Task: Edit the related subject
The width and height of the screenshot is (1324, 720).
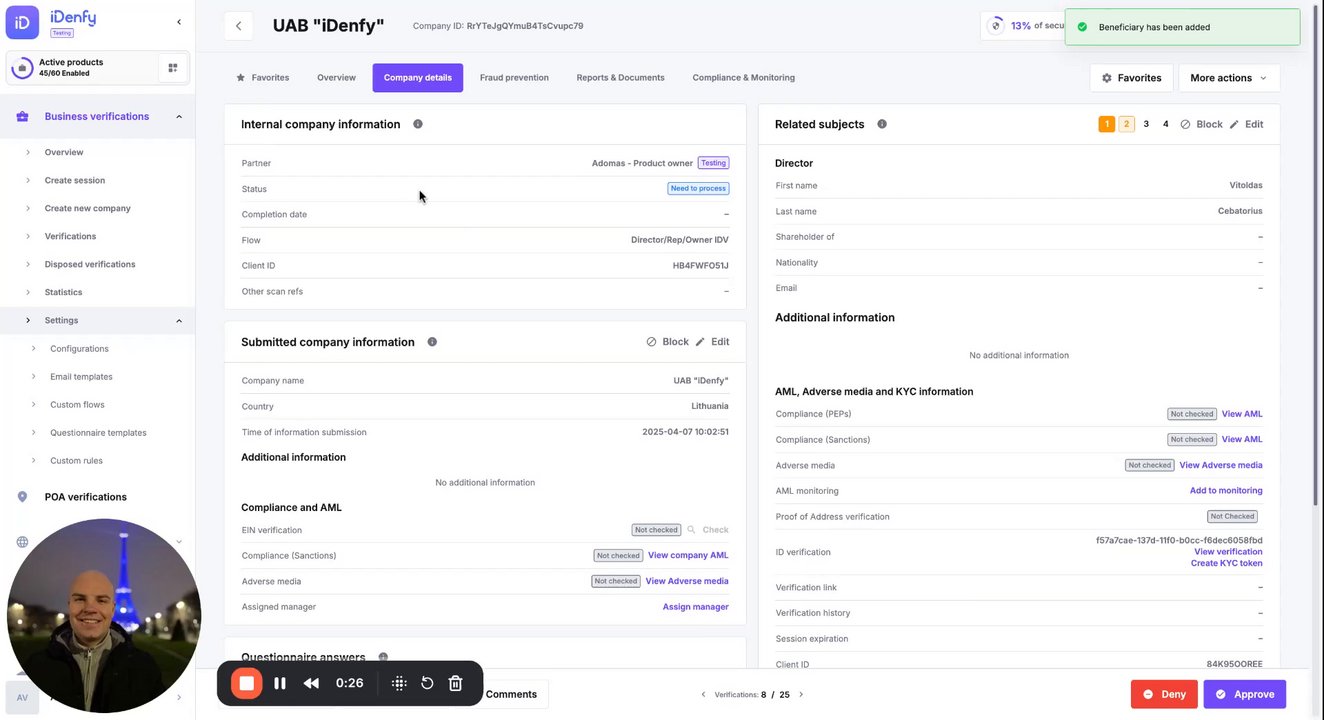Action: tap(1246, 124)
